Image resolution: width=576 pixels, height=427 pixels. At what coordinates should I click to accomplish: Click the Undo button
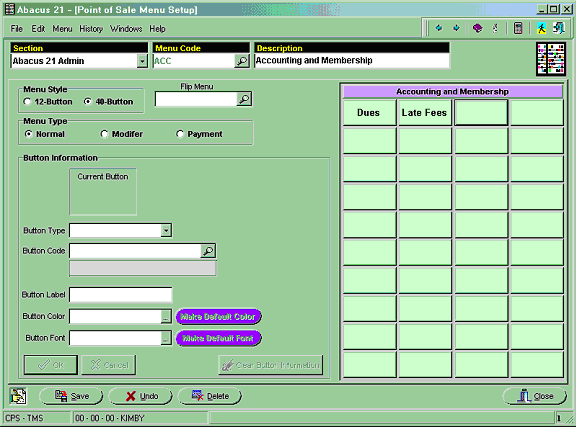click(x=140, y=396)
